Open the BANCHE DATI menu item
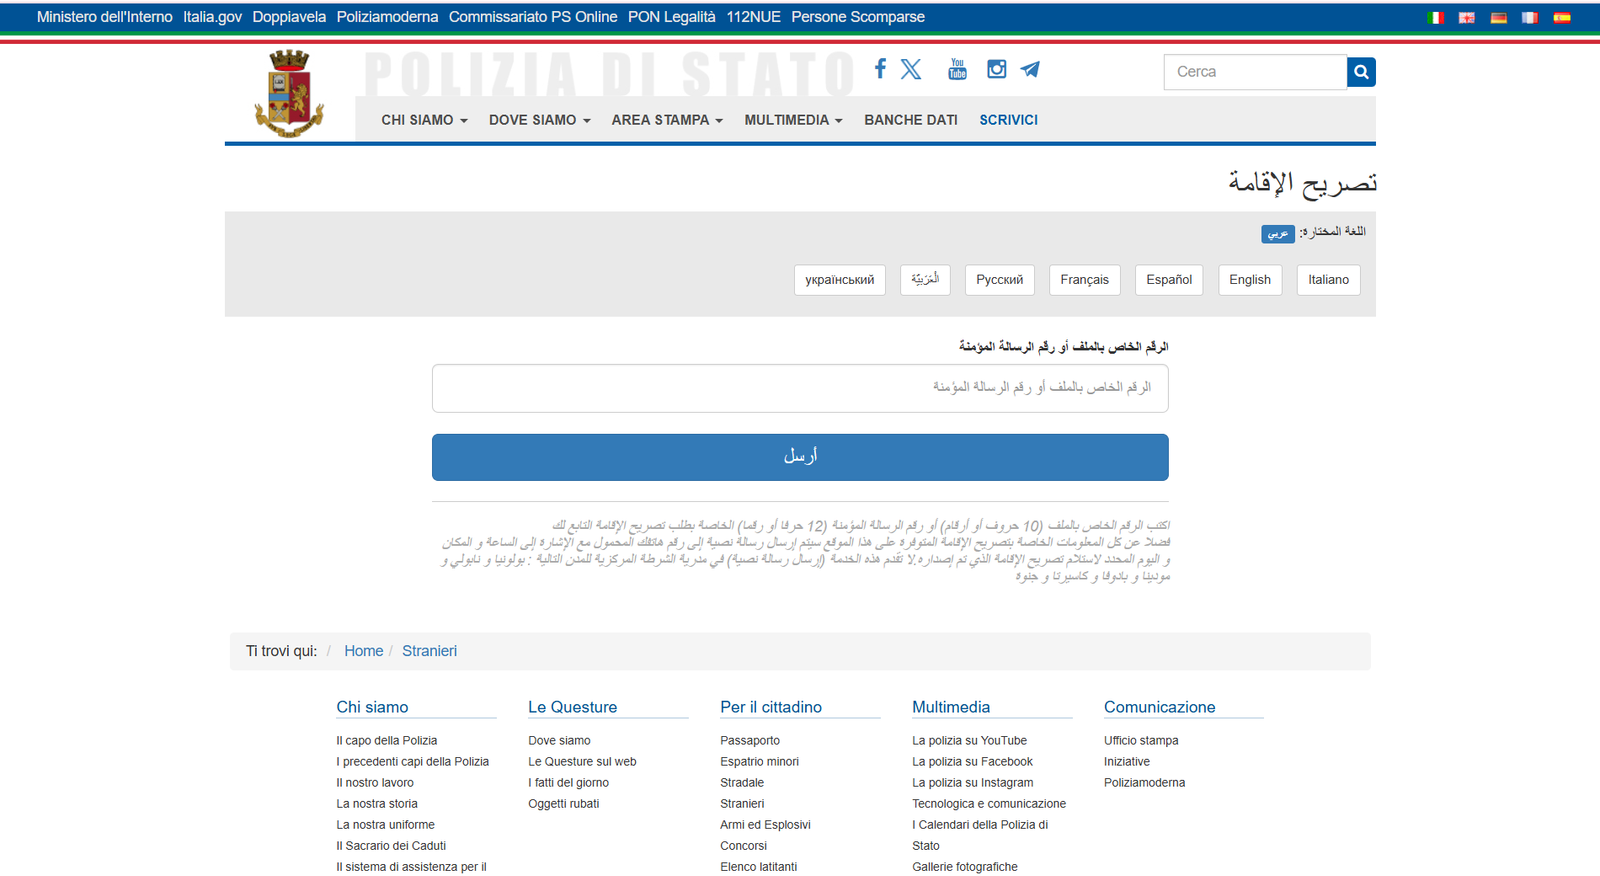The width and height of the screenshot is (1600, 876). 910,120
